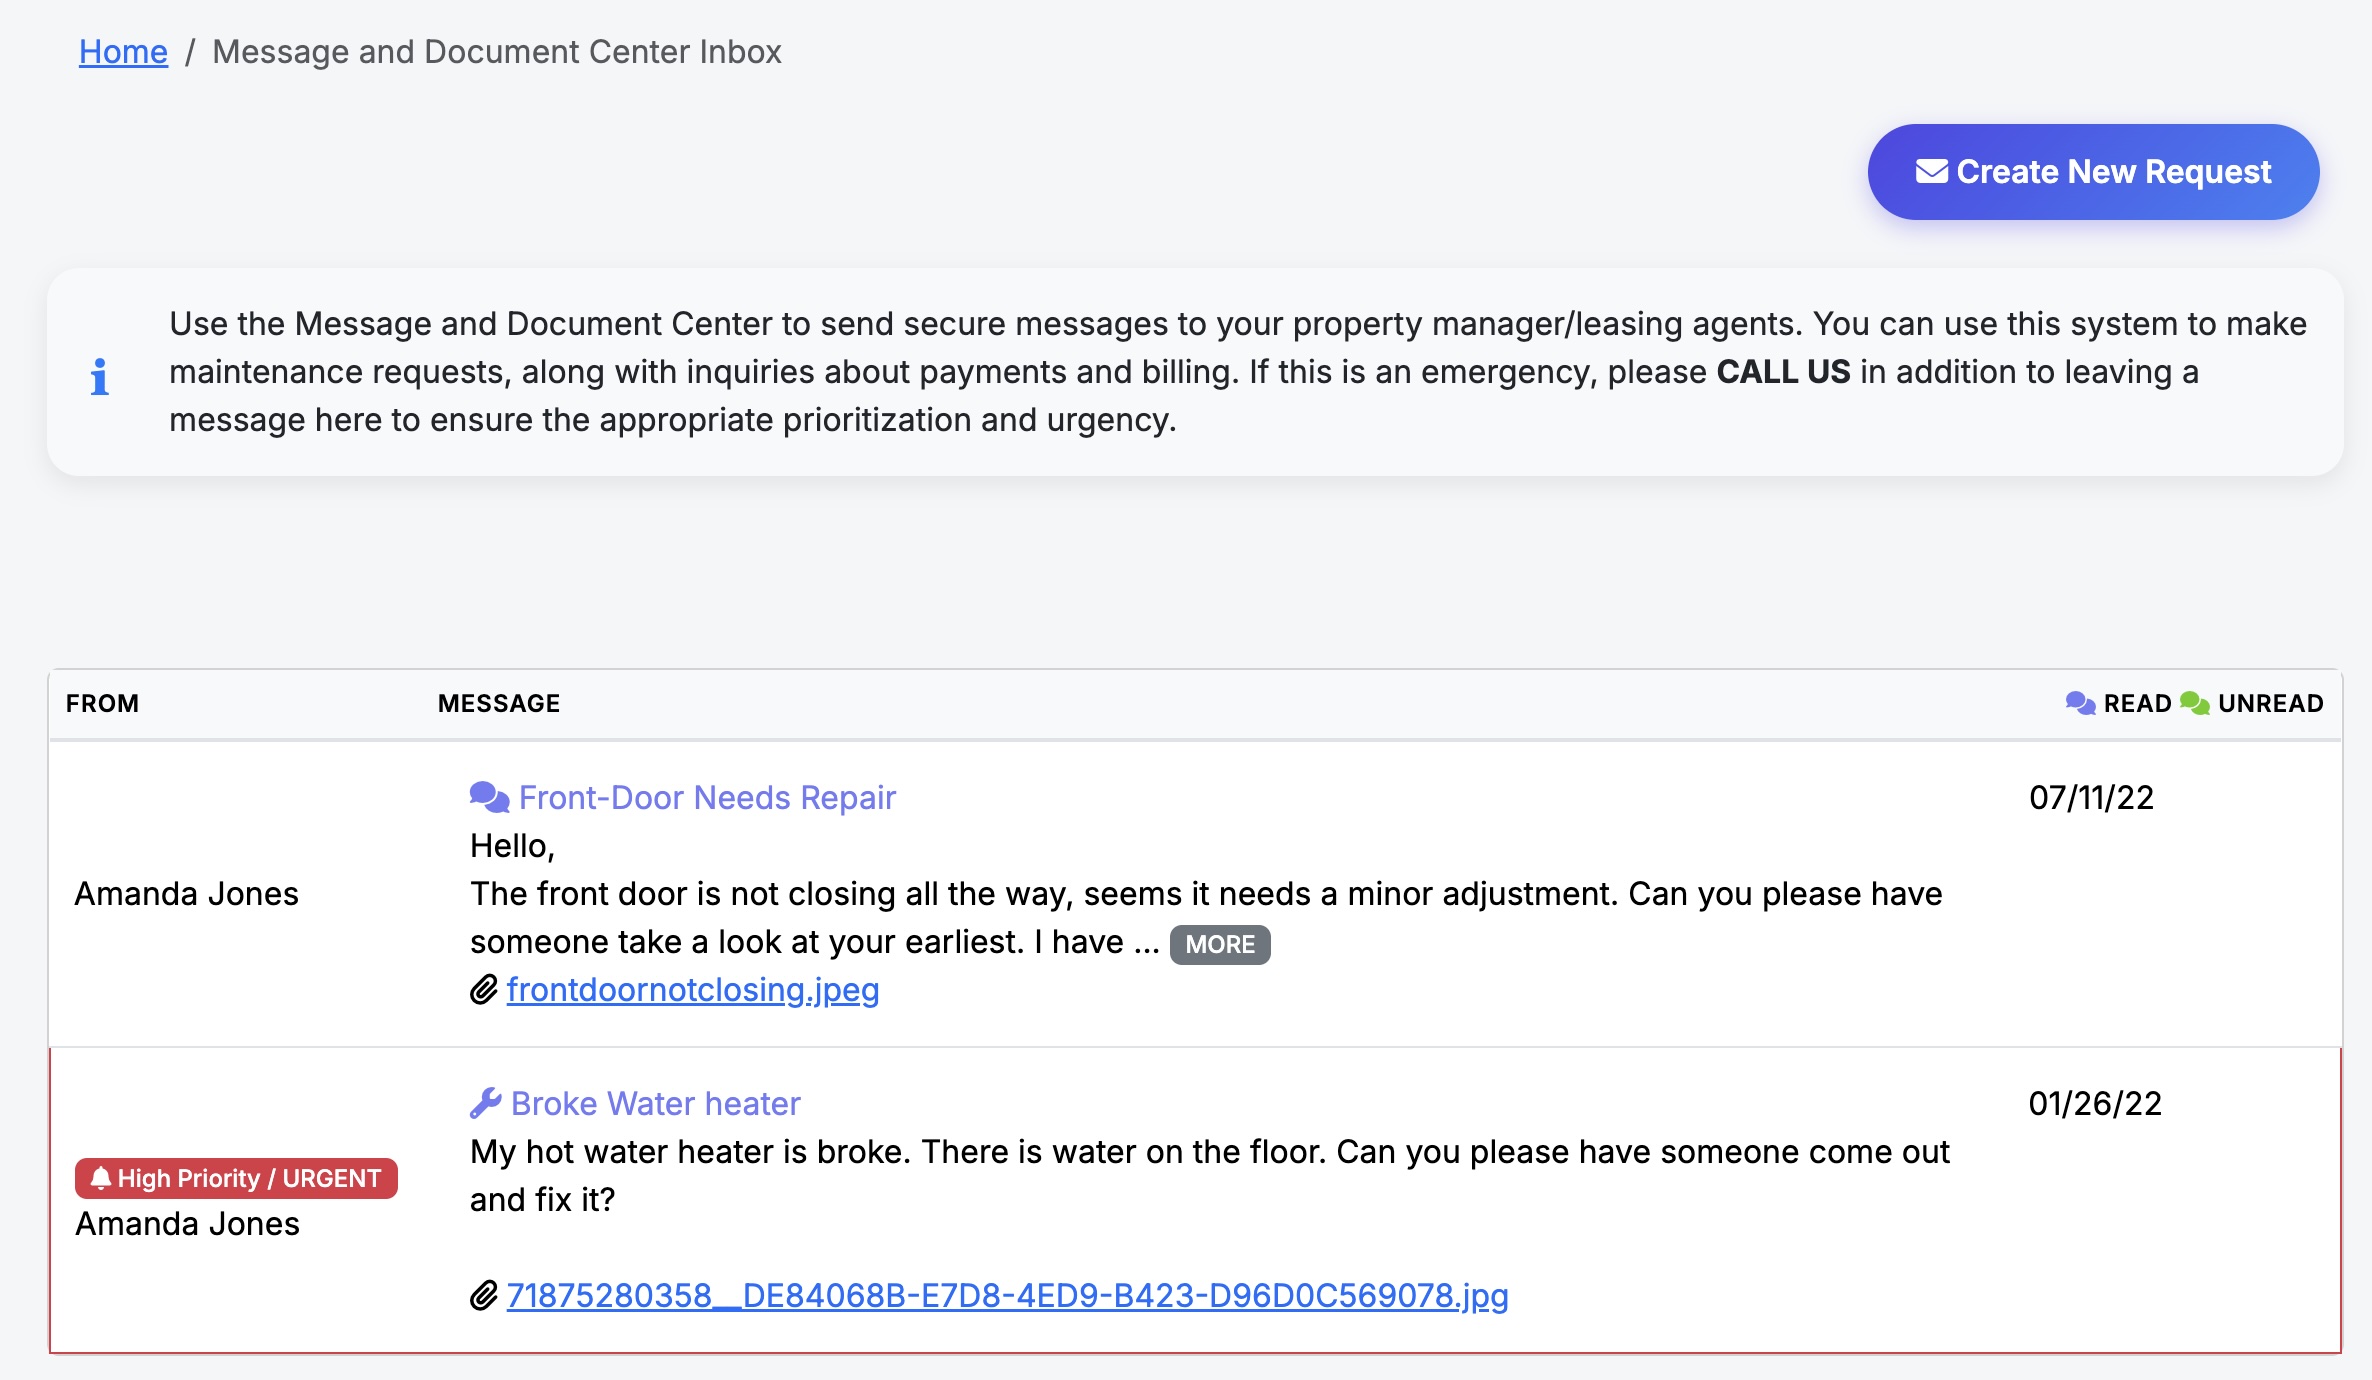Click the High Priority / URGENT badge

tap(236, 1178)
